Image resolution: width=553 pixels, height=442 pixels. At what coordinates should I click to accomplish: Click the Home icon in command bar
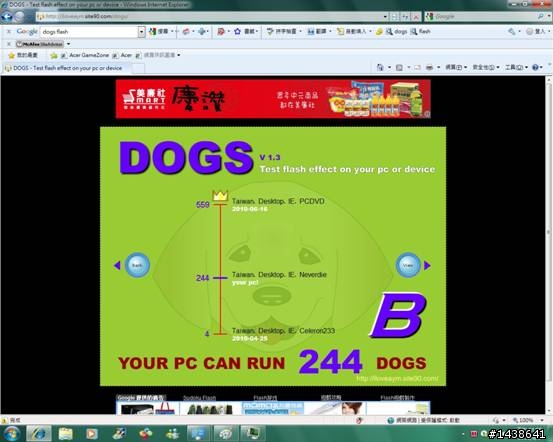(380, 67)
